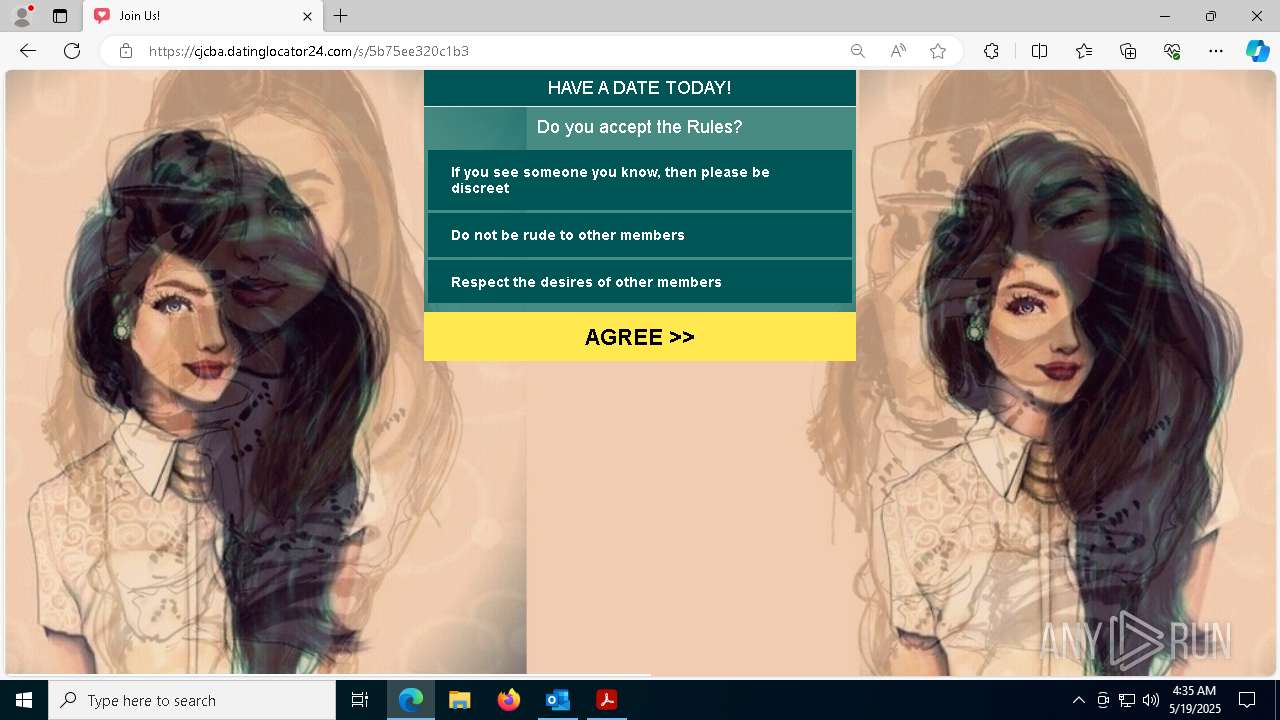
Task: Open Settings and more menu
Action: tap(1216, 51)
